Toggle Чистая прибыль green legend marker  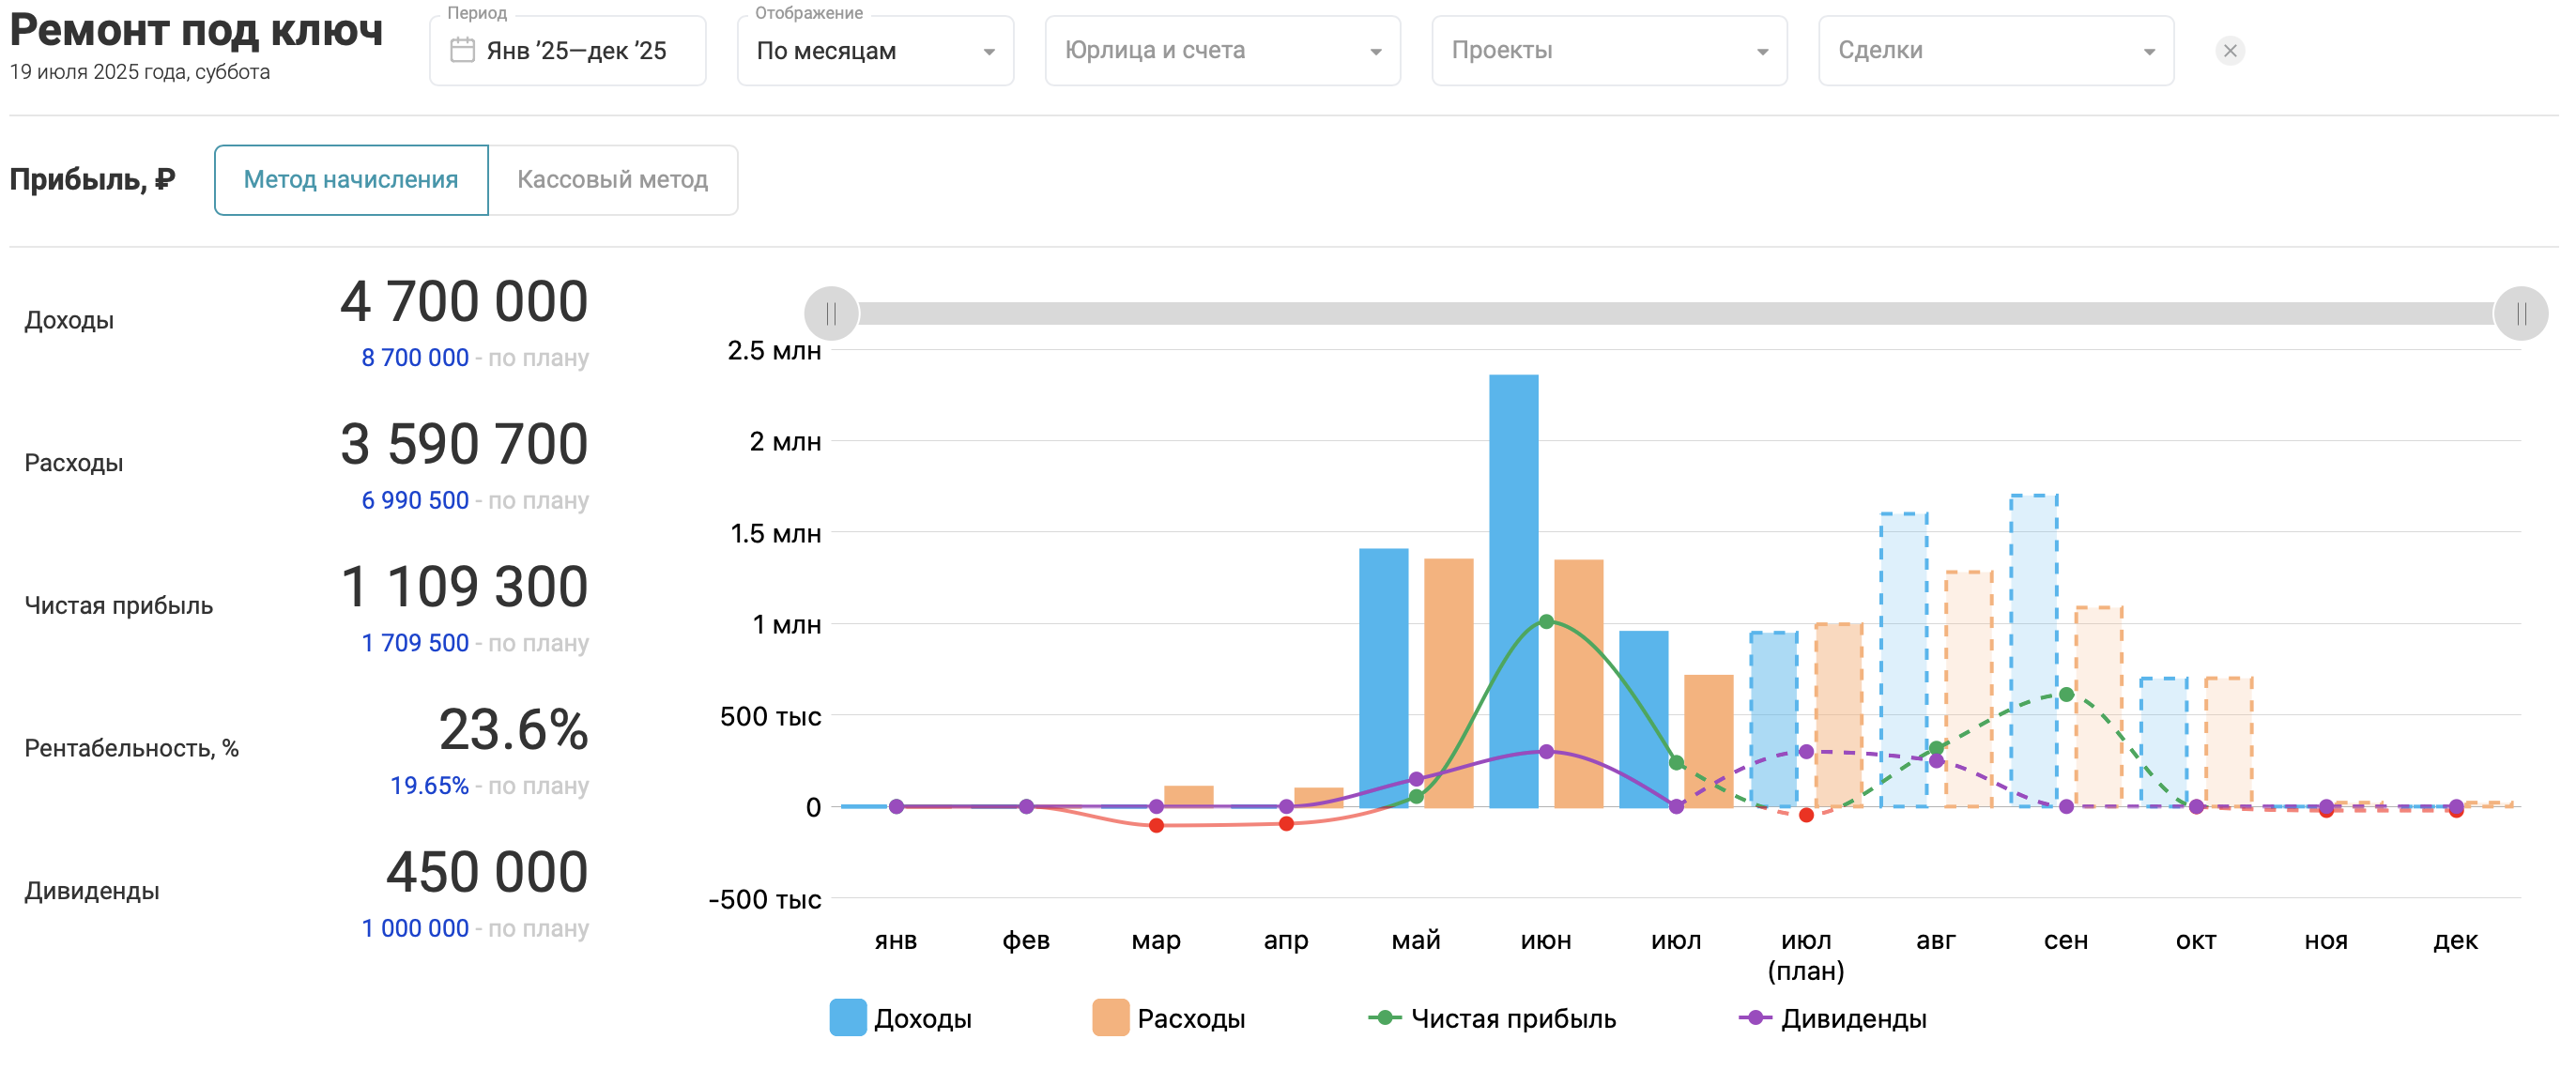[1384, 1017]
